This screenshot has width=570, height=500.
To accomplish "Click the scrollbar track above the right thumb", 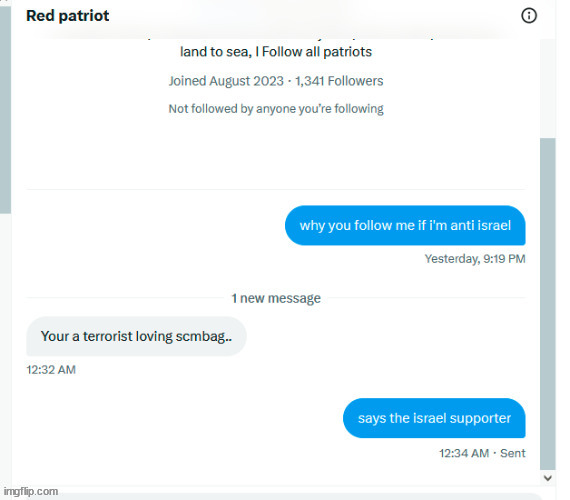I will coord(547,88).
